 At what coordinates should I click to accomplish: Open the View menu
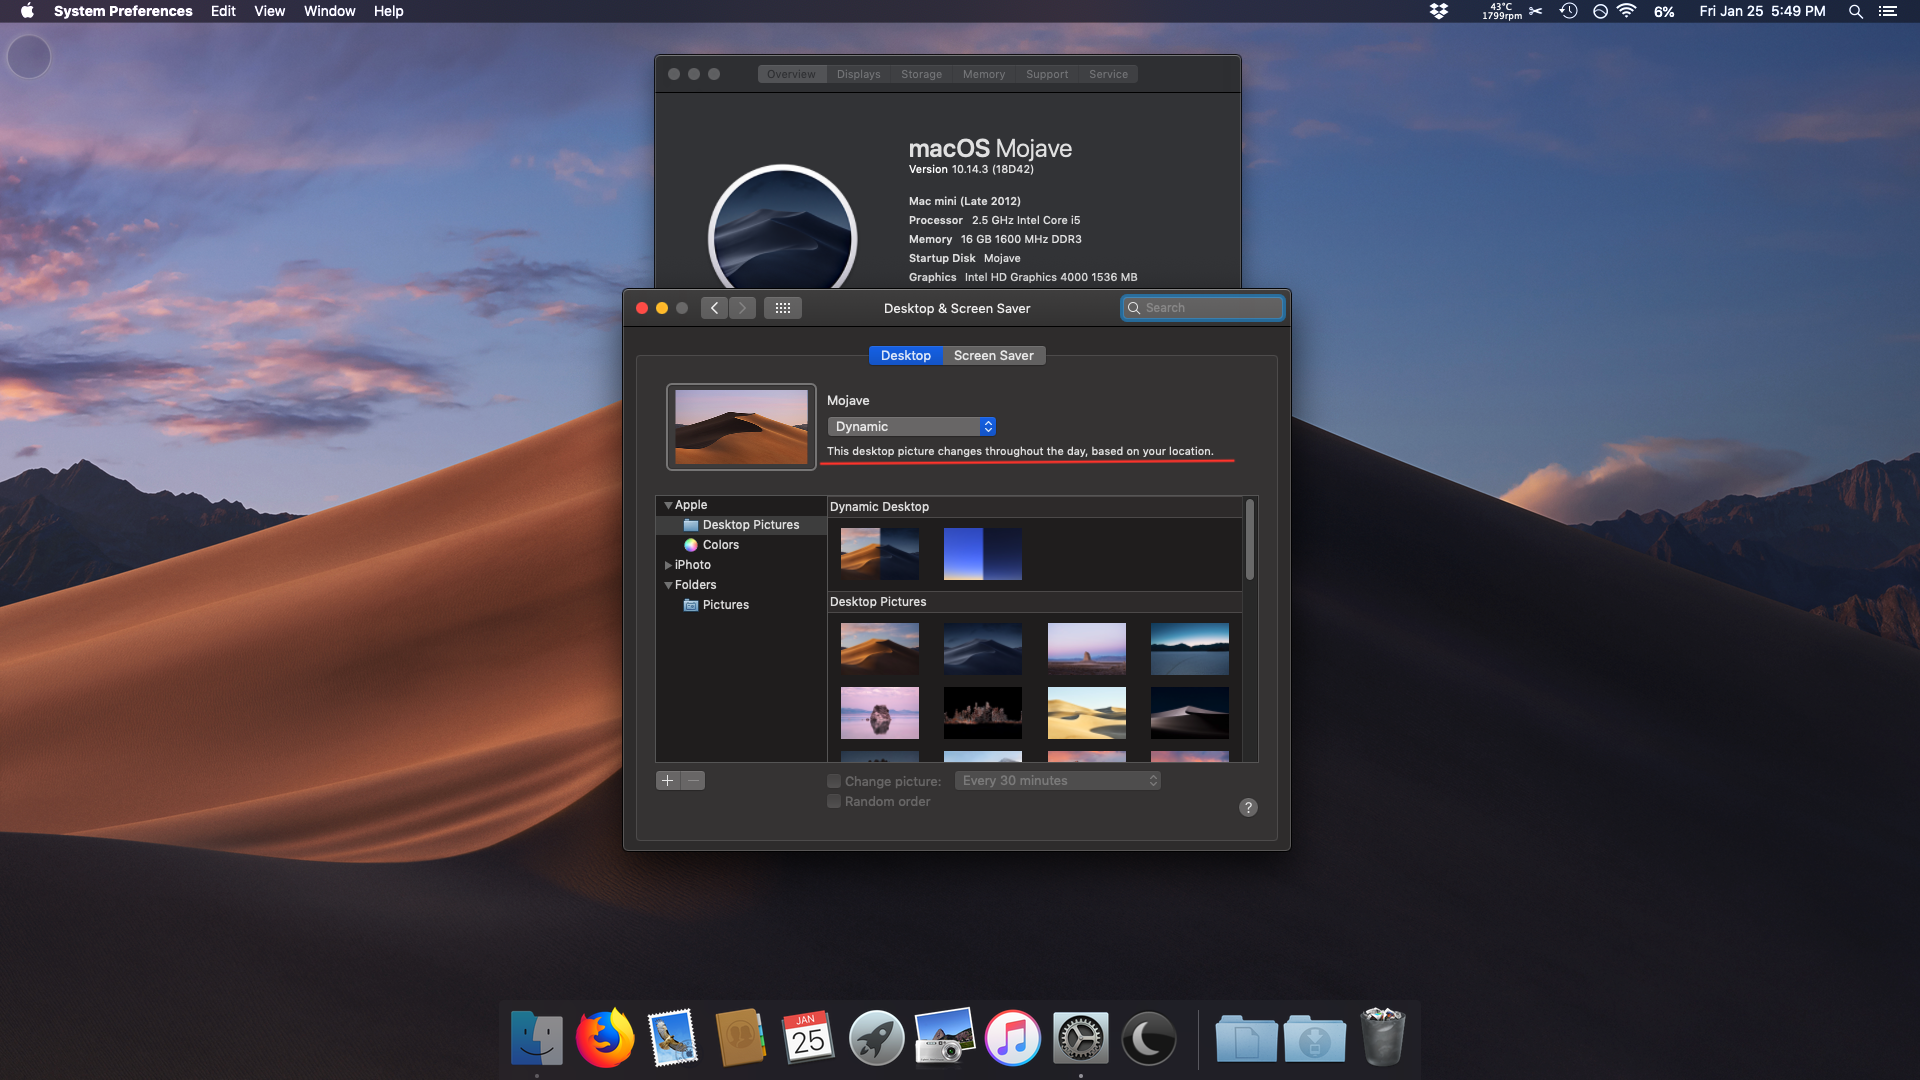[x=269, y=11]
